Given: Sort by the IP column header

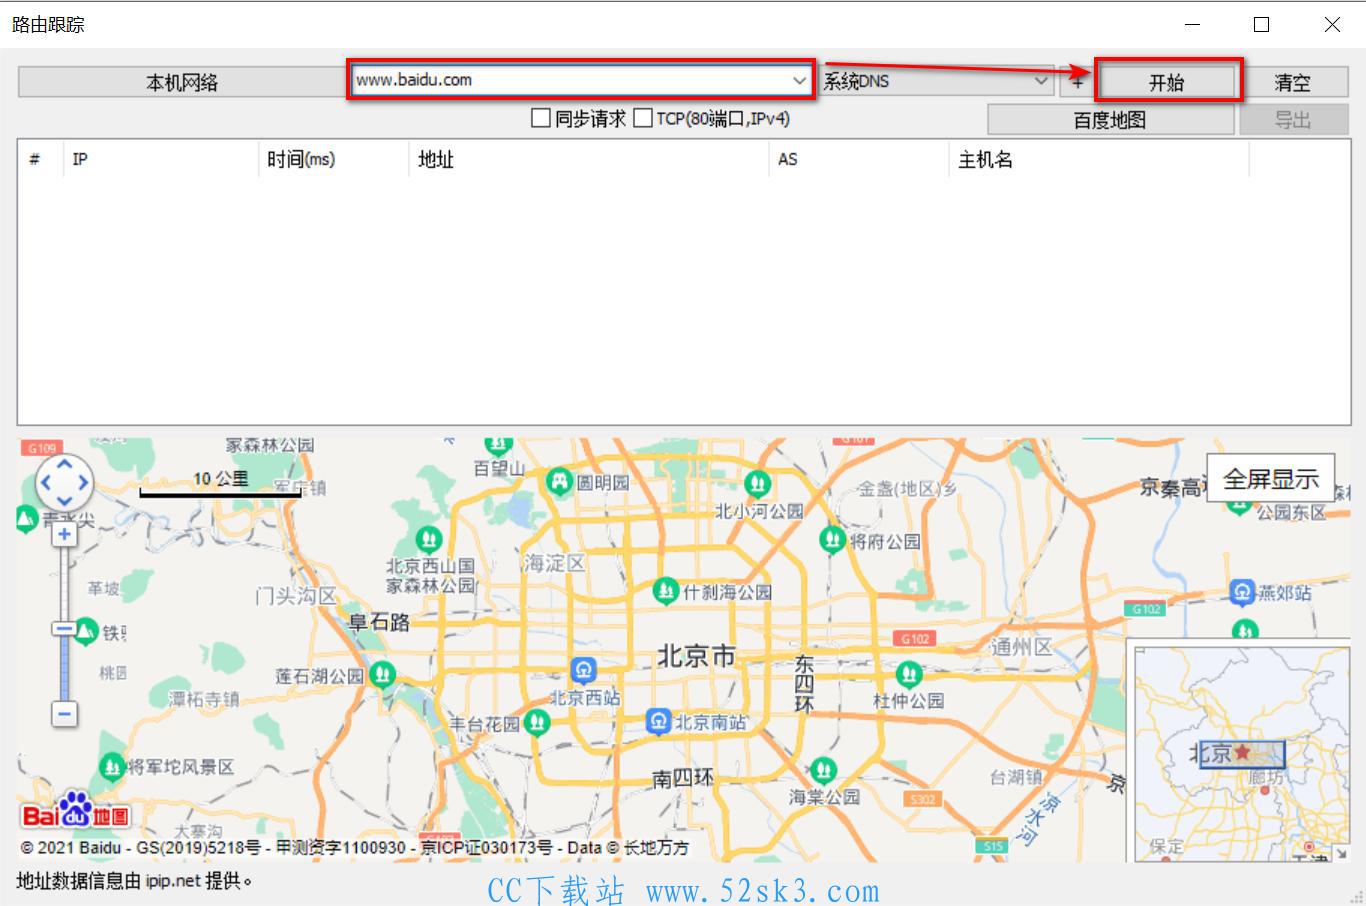Looking at the screenshot, I should [x=162, y=159].
